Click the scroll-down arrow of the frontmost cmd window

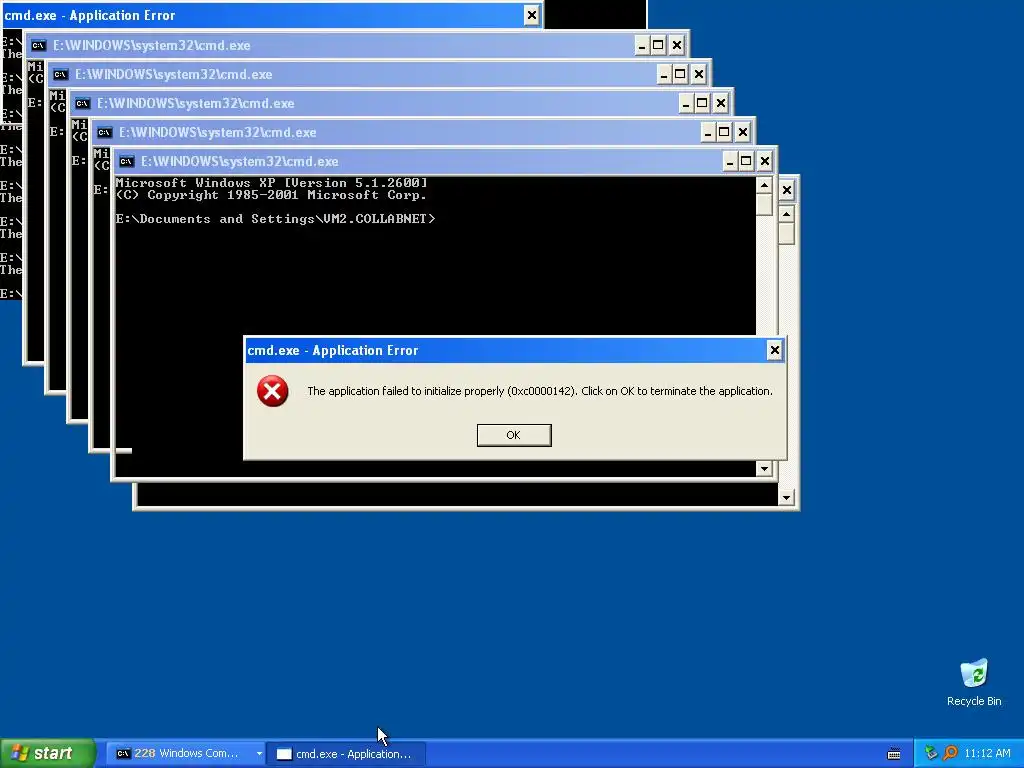pyautogui.click(x=764, y=468)
